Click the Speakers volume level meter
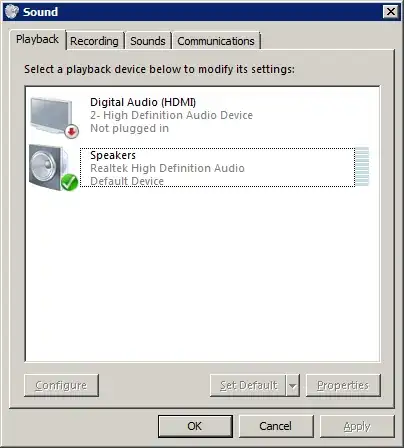The height and width of the screenshot is (448, 404). pyautogui.click(x=362, y=166)
